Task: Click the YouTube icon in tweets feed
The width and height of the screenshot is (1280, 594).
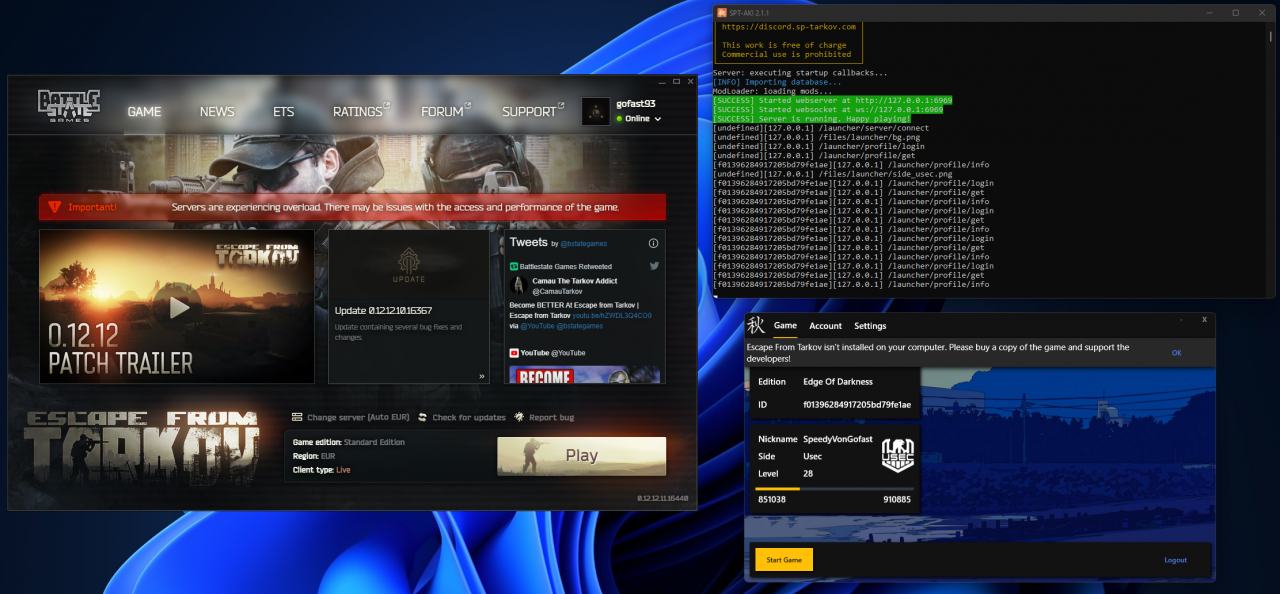Action: (514, 353)
